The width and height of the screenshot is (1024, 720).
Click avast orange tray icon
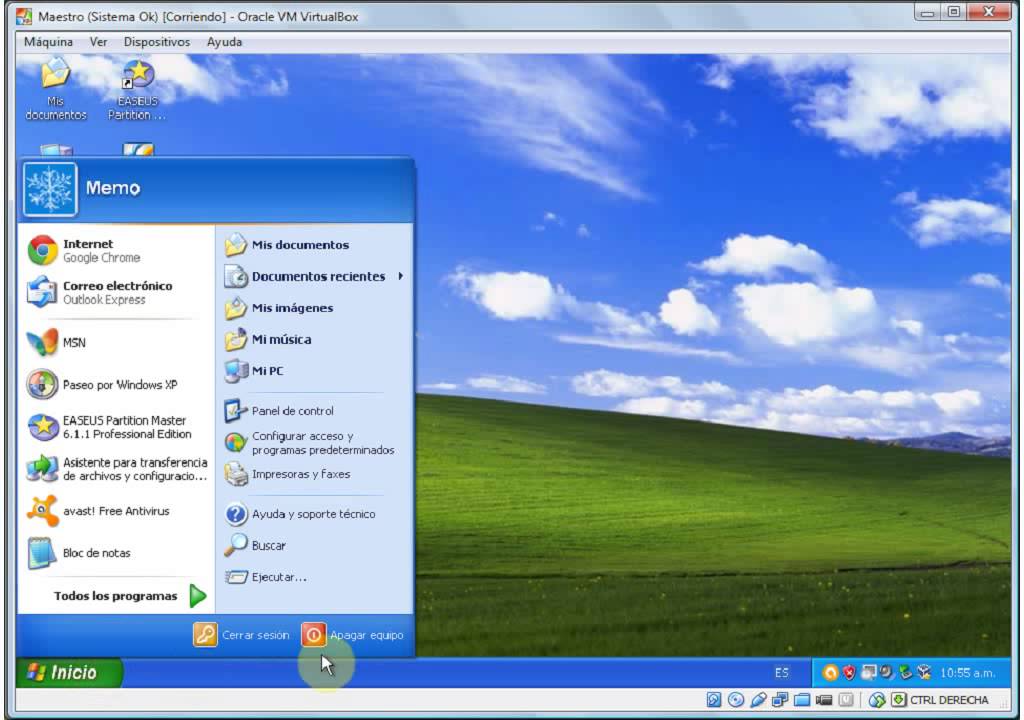(x=830, y=672)
